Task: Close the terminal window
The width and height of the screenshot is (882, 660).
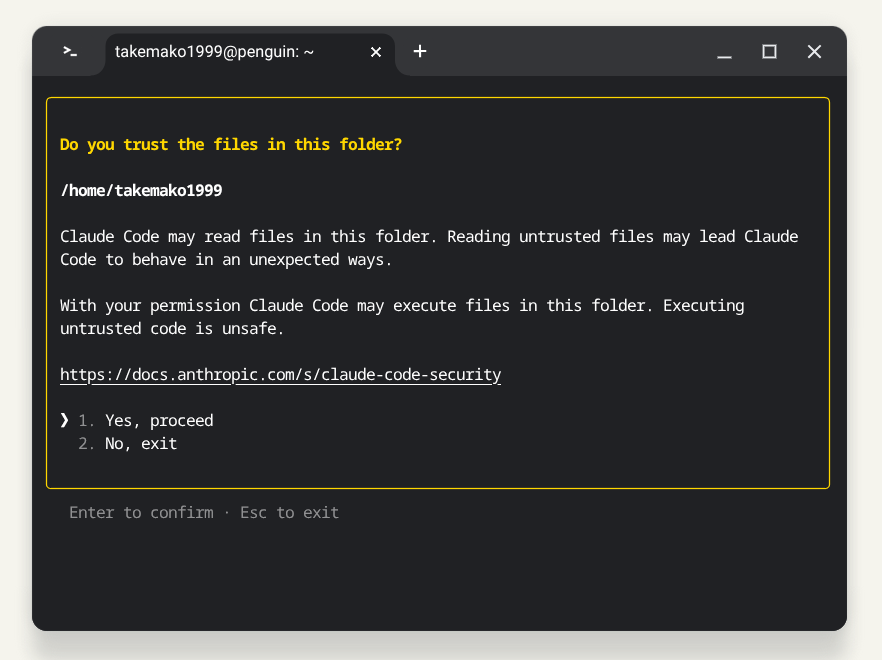Action: [x=814, y=52]
